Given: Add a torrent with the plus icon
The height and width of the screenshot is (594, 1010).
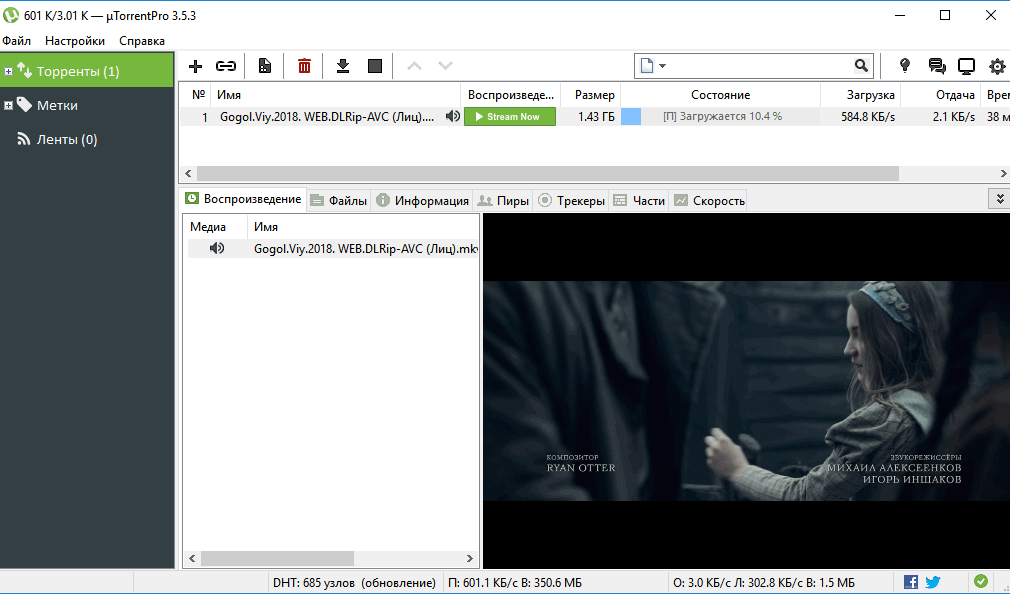Looking at the screenshot, I should pyautogui.click(x=195, y=66).
